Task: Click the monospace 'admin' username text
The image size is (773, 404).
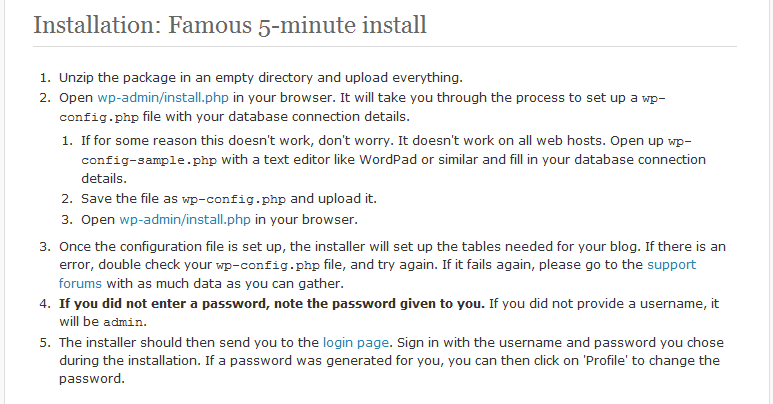Action: click(123, 323)
